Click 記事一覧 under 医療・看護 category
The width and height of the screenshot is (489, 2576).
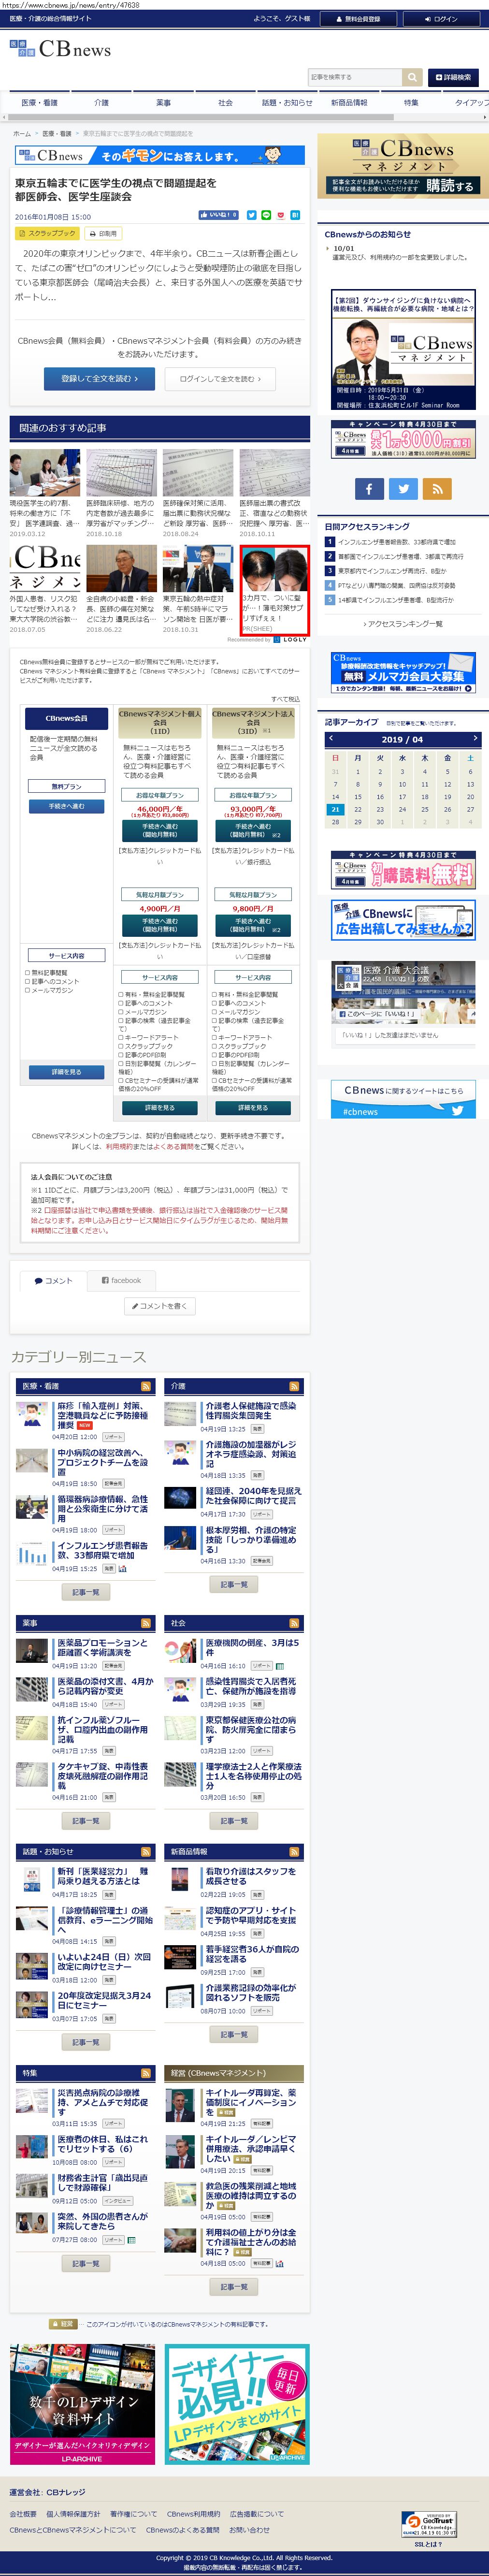86,1592
